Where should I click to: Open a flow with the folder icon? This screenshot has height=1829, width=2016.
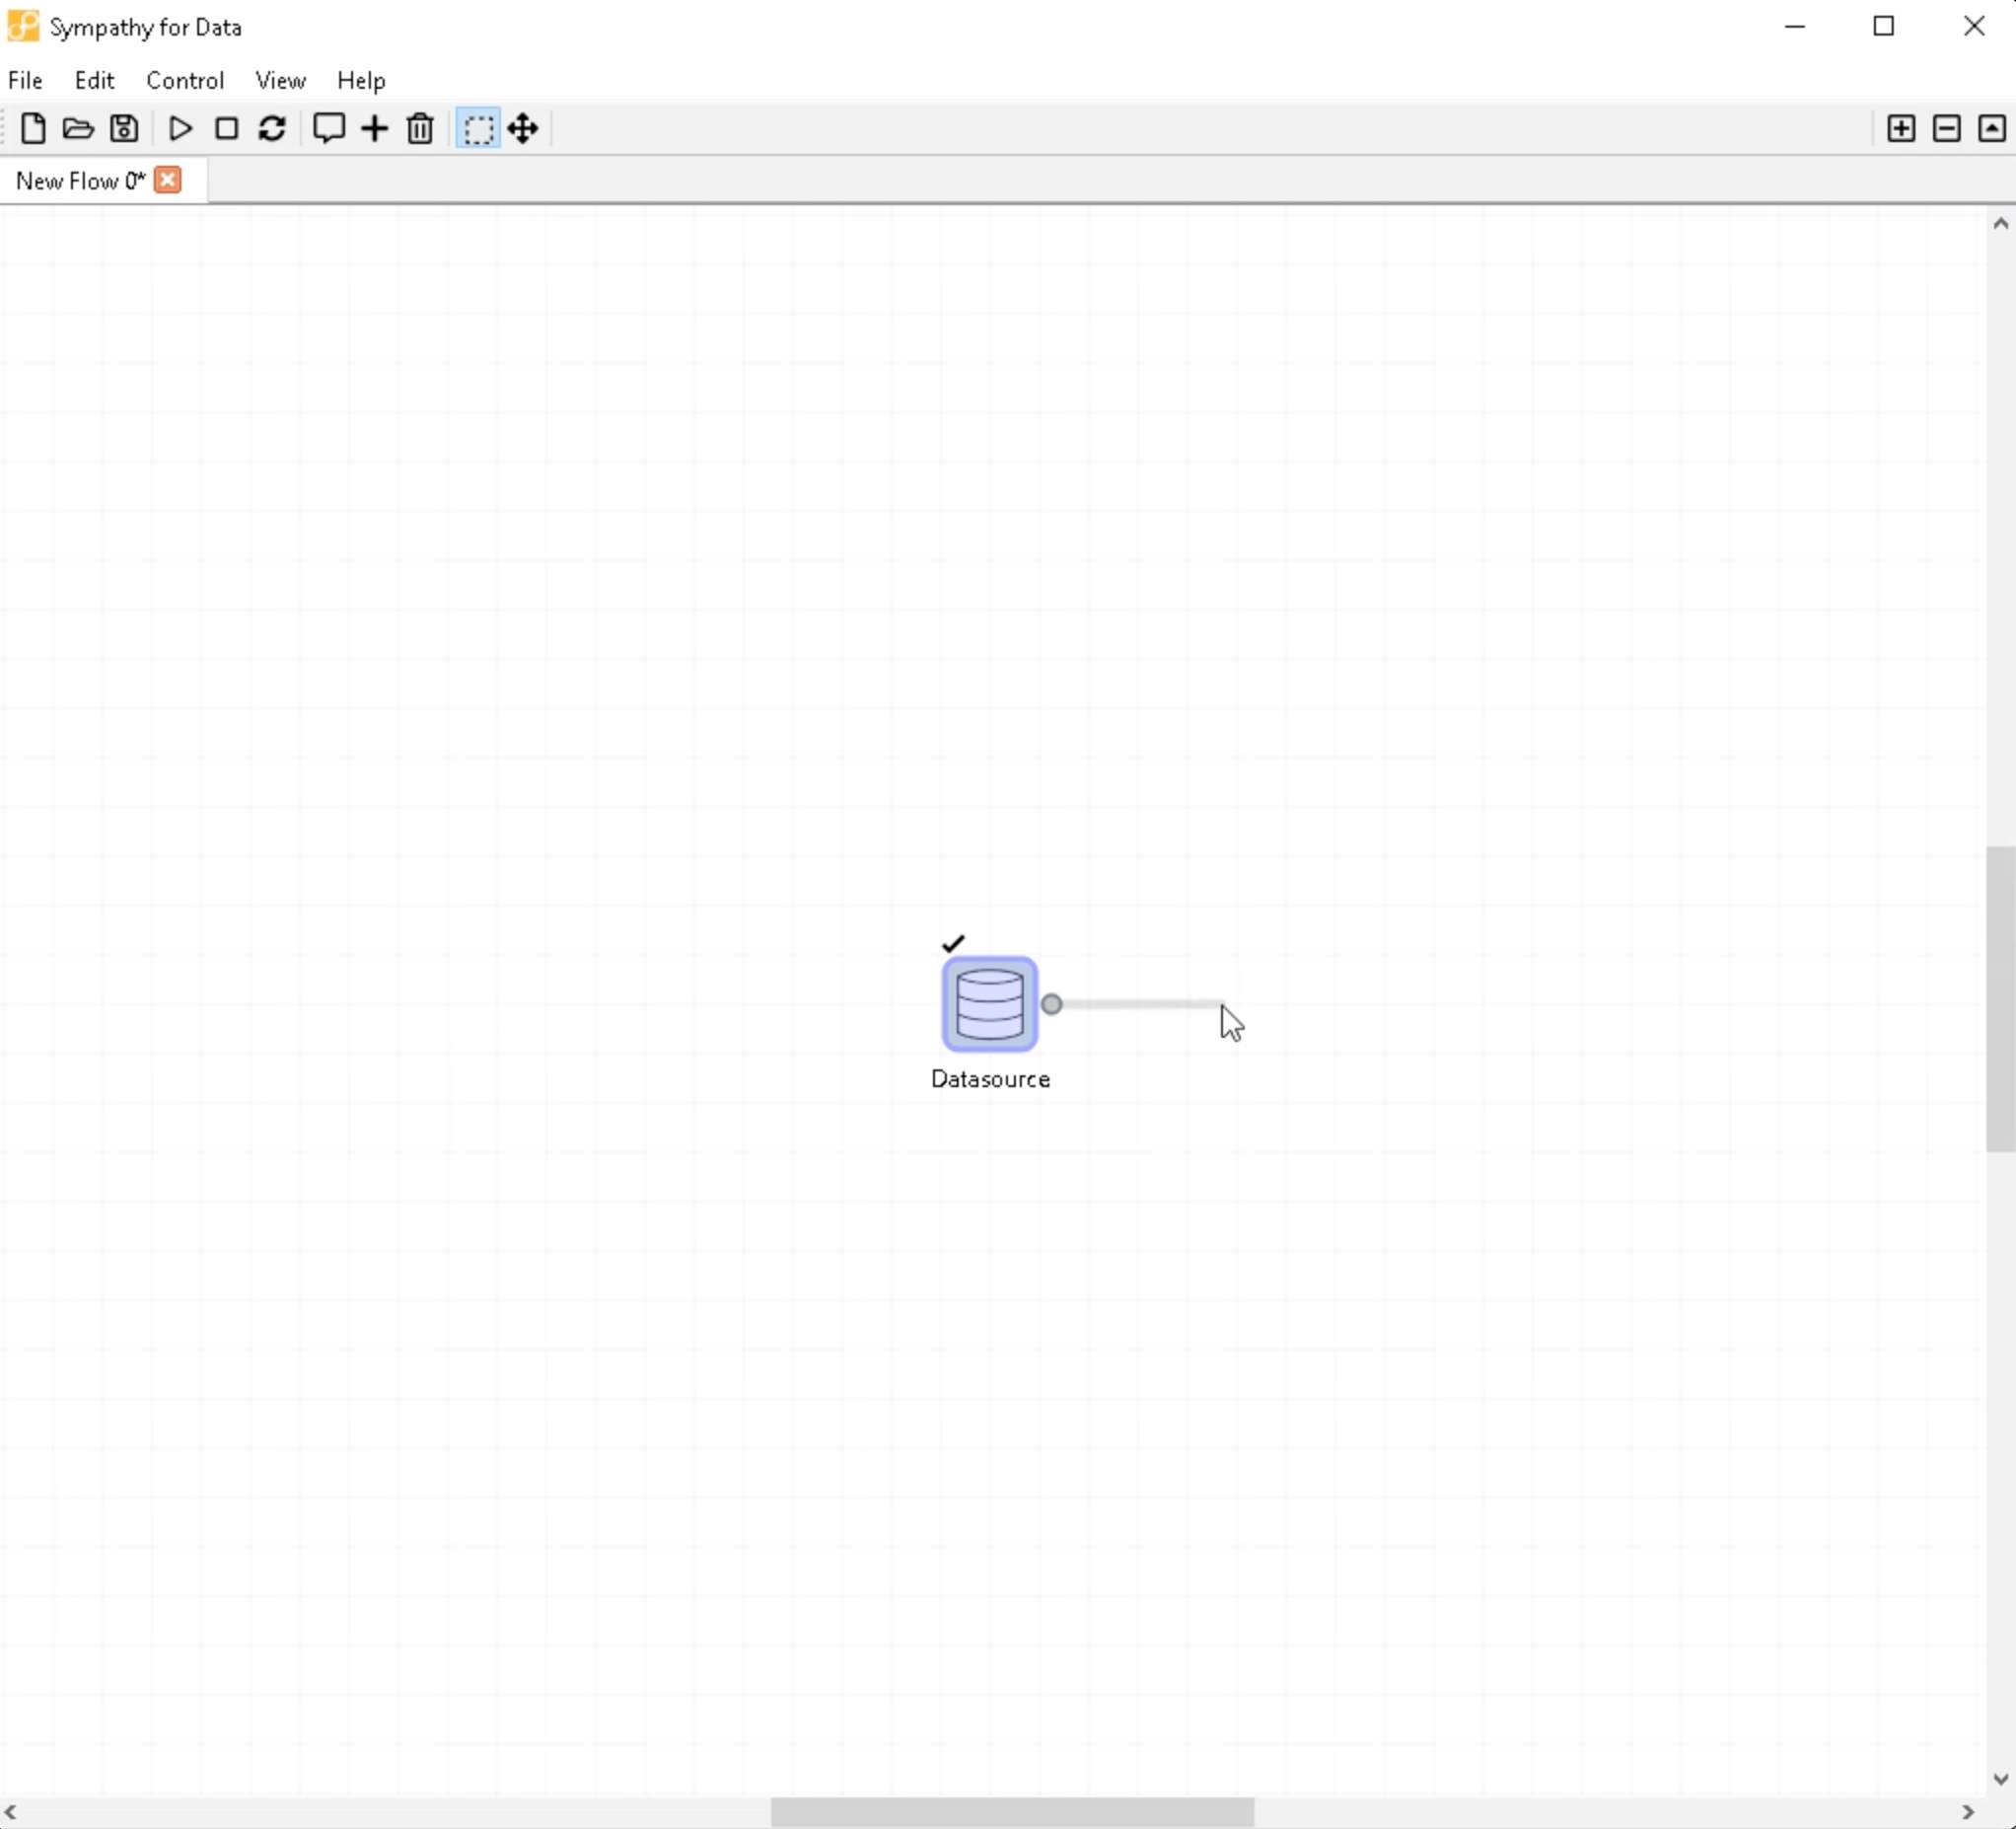[x=78, y=129]
